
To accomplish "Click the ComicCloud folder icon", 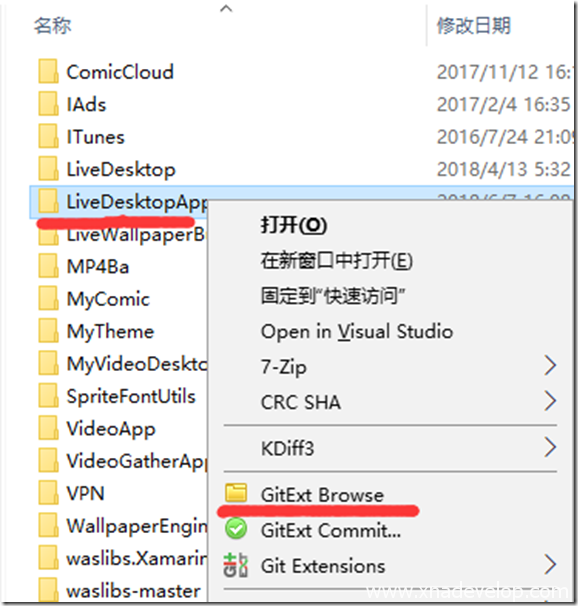I will (49, 71).
